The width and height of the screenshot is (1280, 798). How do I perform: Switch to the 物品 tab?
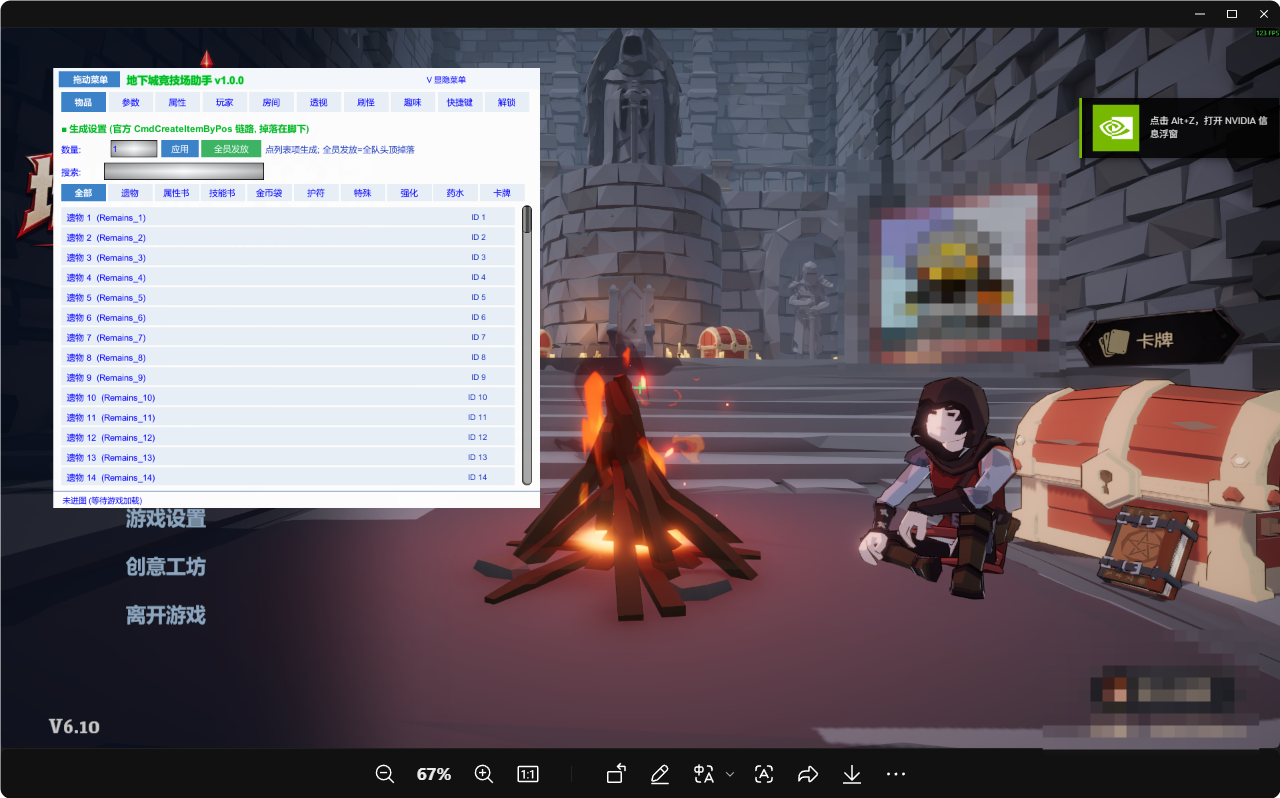pyautogui.click(x=83, y=102)
